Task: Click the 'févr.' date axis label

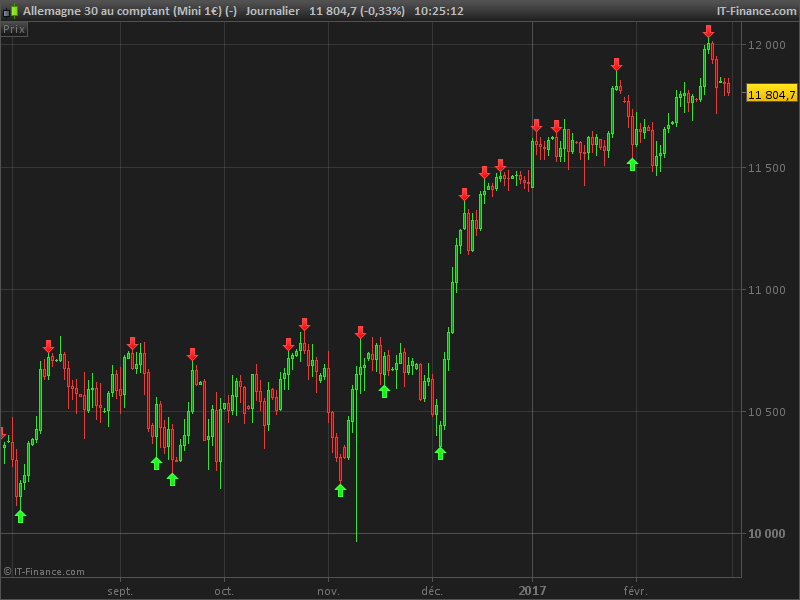Action: pos(635,591)
